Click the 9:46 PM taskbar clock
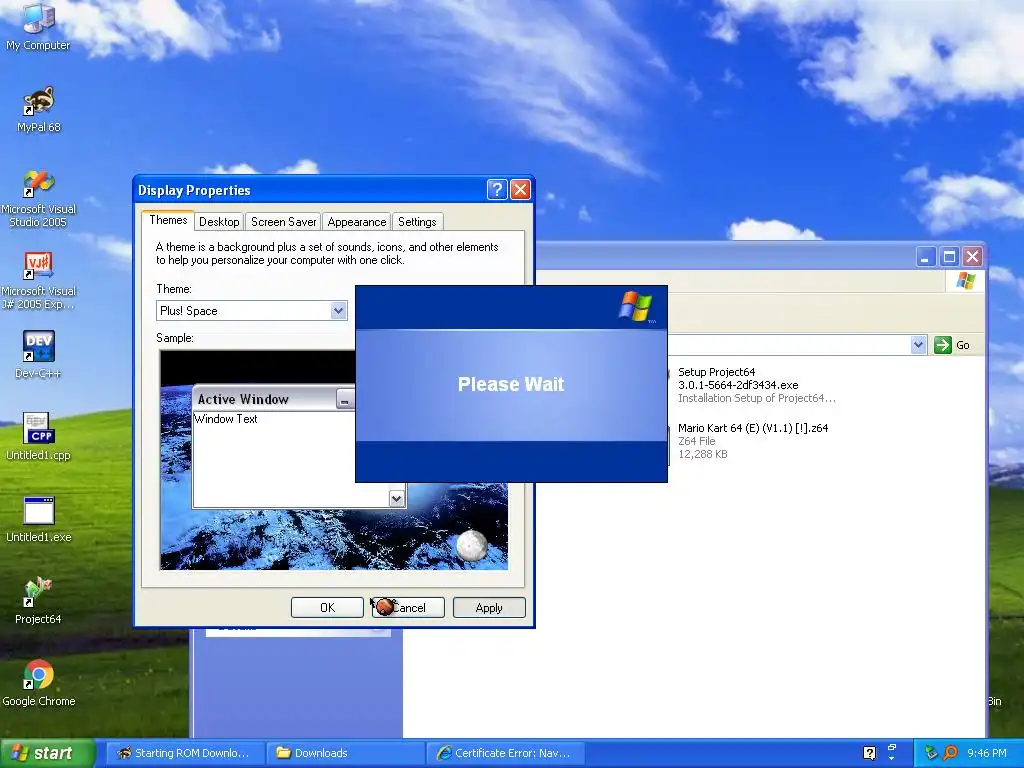Image resolution: width=1024 pixels, height=768 pixels. tap(987, 753)
